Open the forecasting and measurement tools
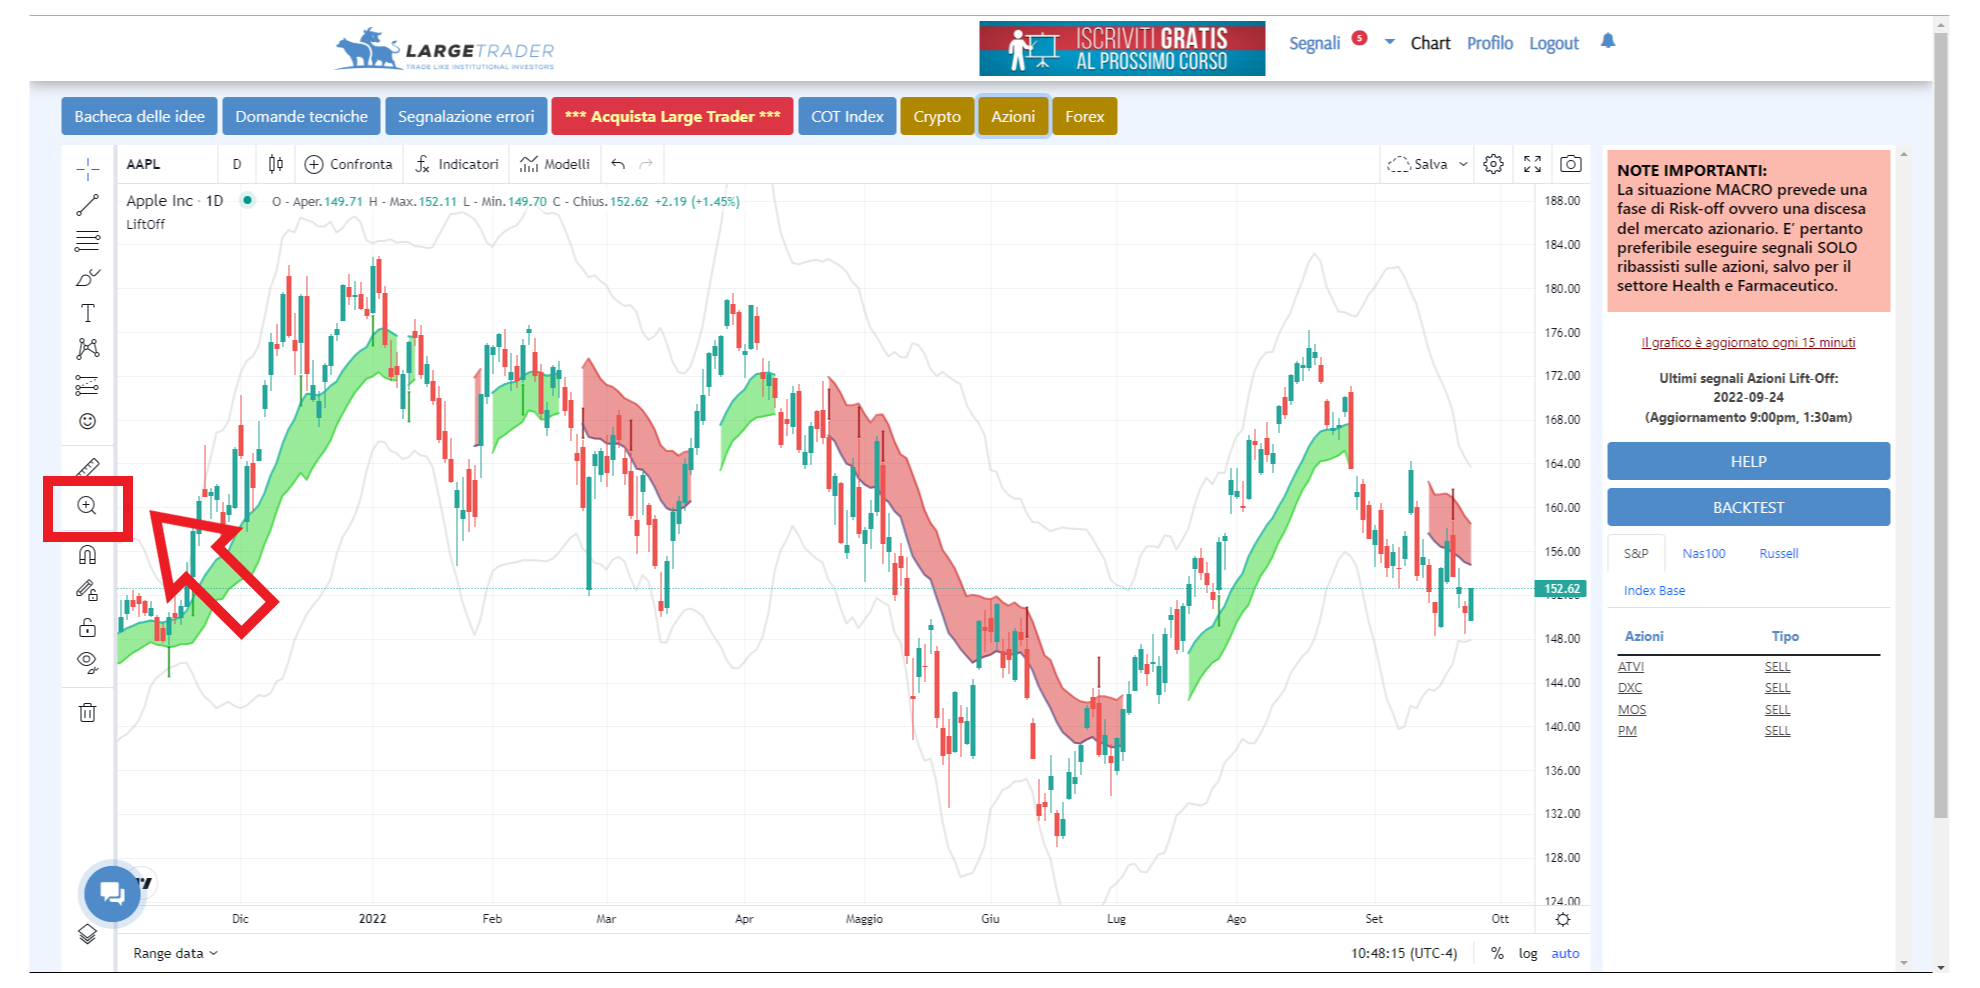Screen dimensions: 1980x988 coord(88,385)
